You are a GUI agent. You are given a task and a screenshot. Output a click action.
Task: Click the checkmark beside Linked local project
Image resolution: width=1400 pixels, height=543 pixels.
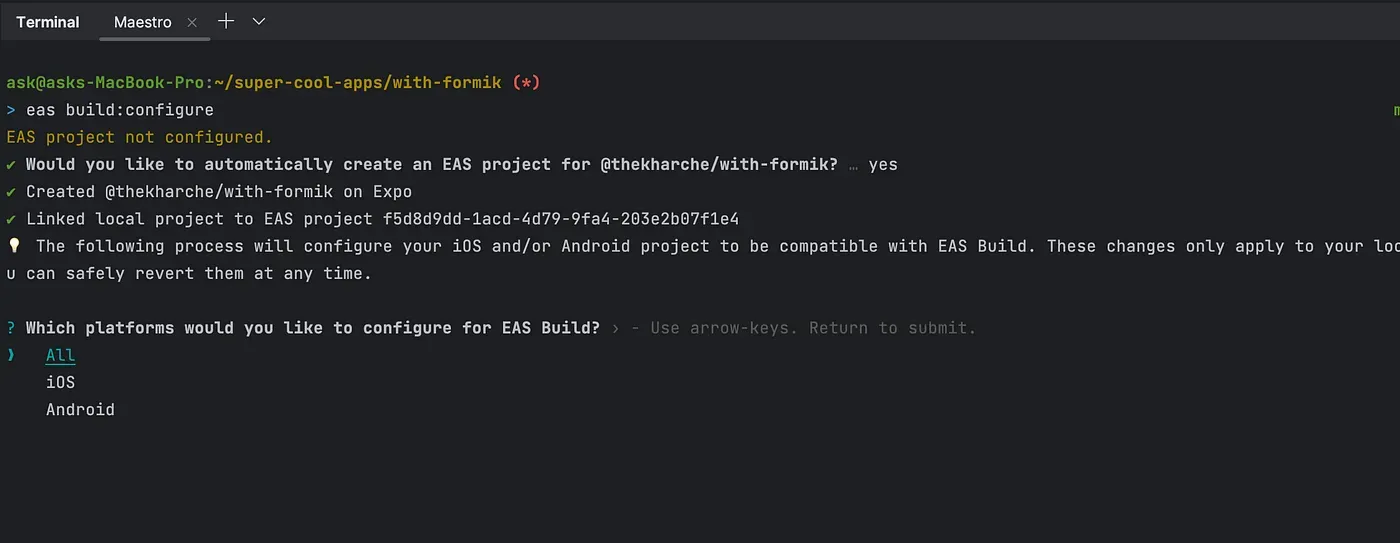(x=11, y=218)
